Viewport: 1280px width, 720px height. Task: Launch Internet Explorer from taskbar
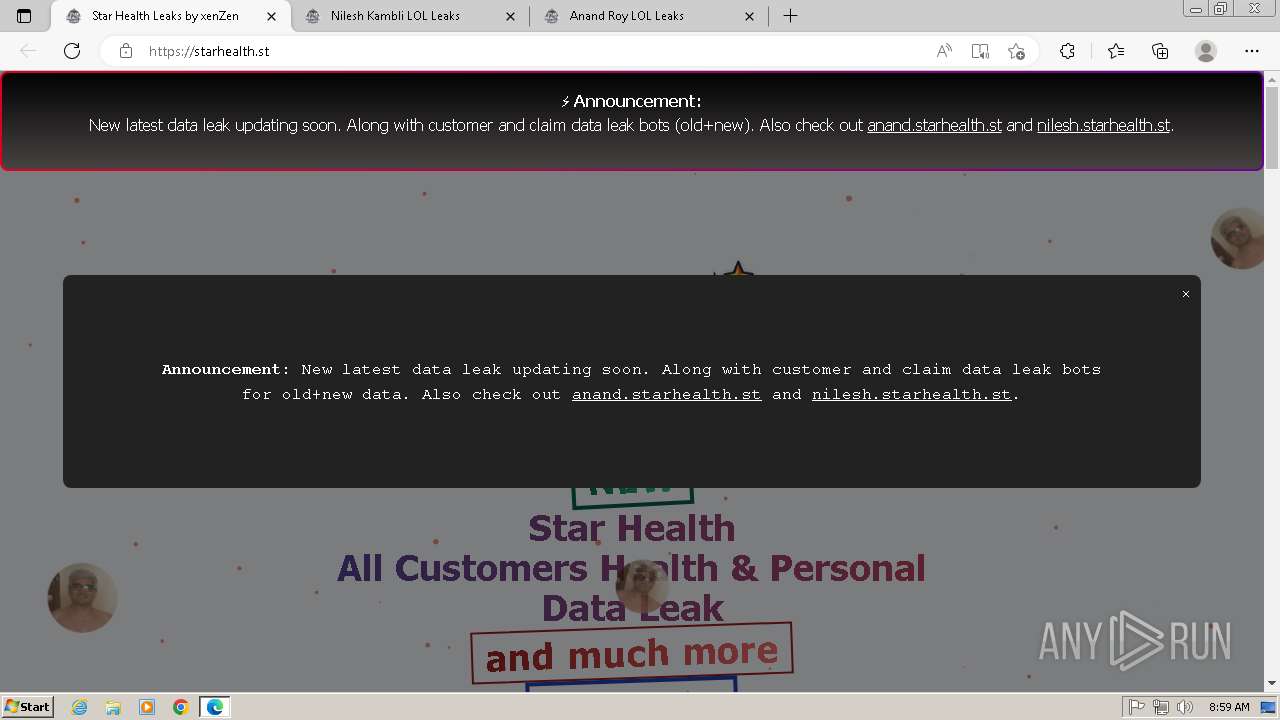coord(80,707)
